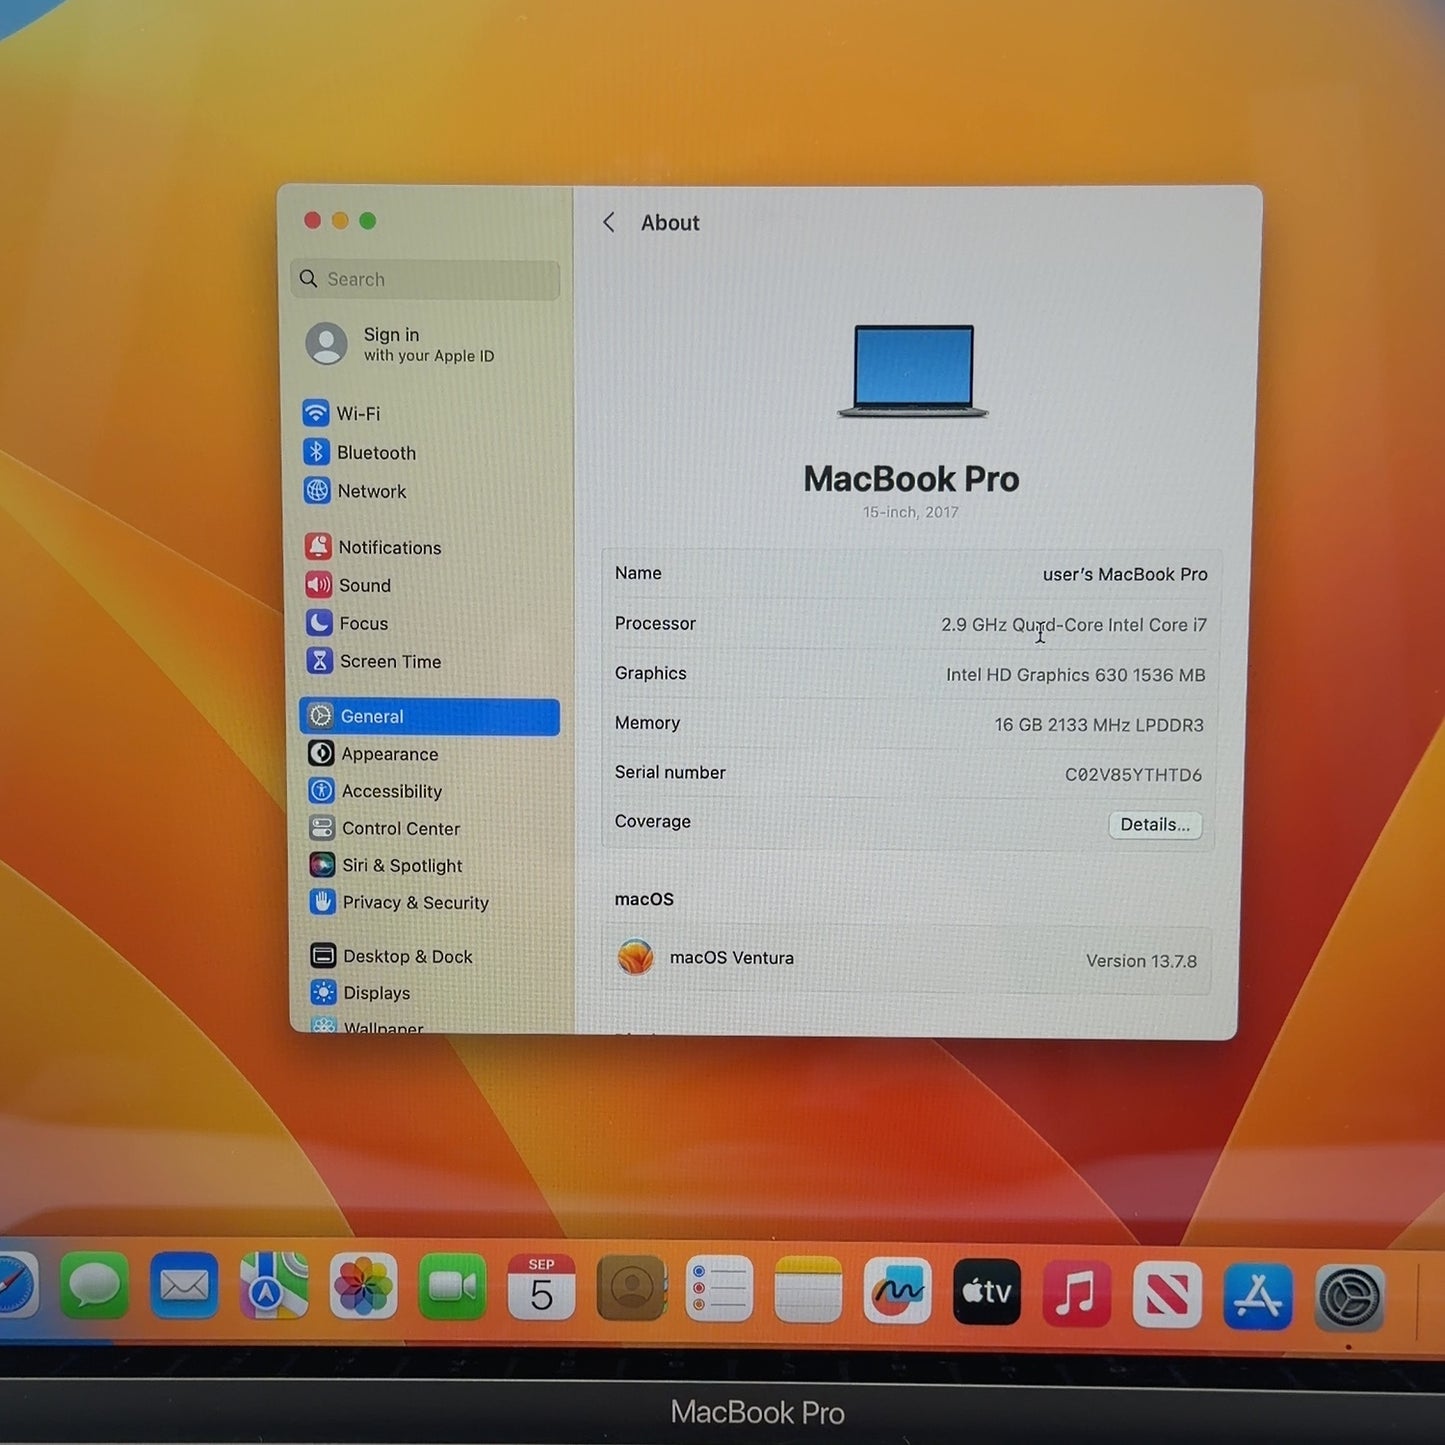The width and height of the screenshot is (1445, 1445).
Task: Click the MacBook Pro laptop image
Action: [913, 370]
